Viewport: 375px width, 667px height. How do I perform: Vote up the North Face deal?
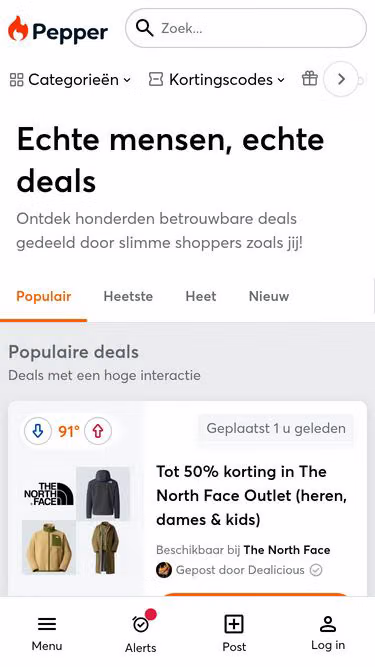98,431
